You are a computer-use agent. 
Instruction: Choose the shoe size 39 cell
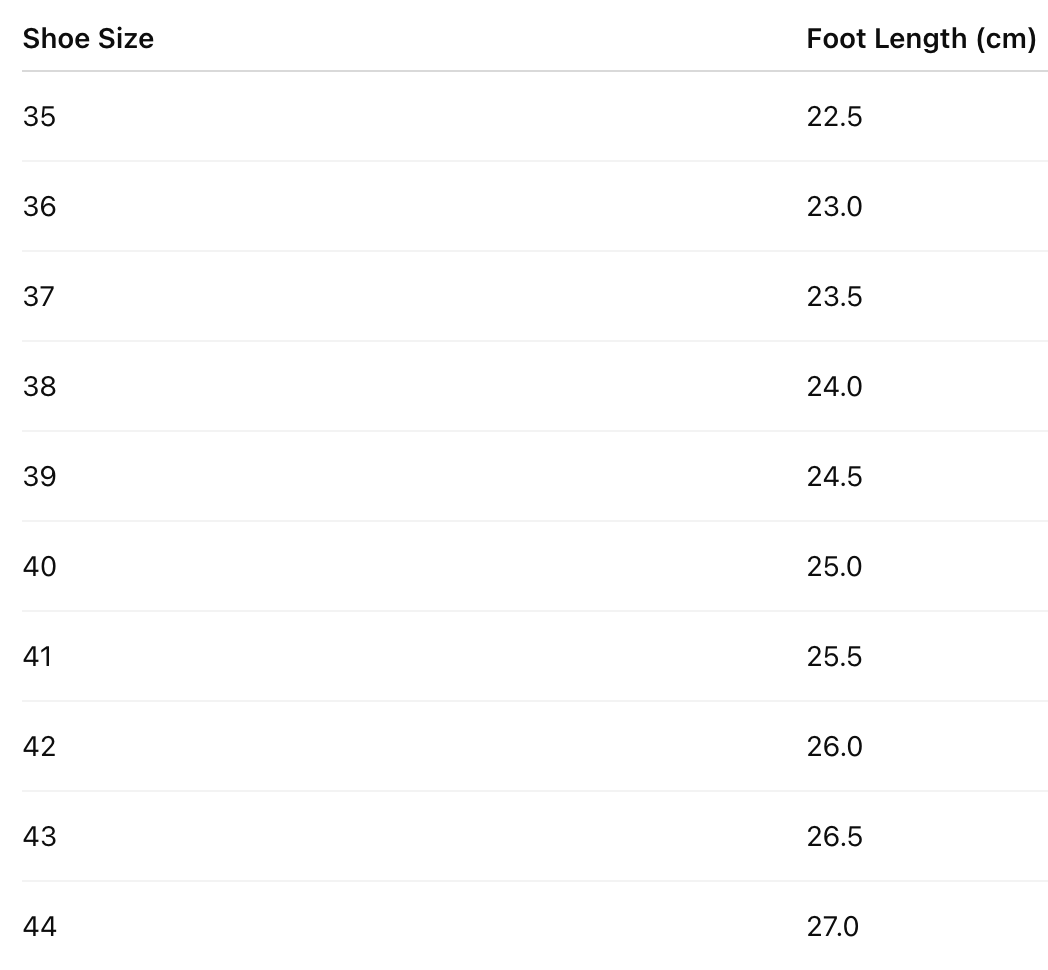(x=40, y=477)
